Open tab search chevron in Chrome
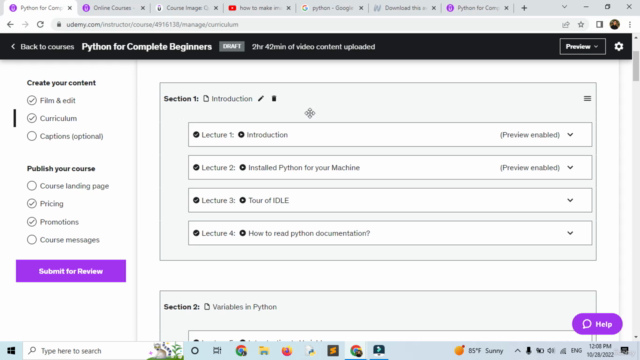This screenshot has height=360, width=640. pos(564,7)
